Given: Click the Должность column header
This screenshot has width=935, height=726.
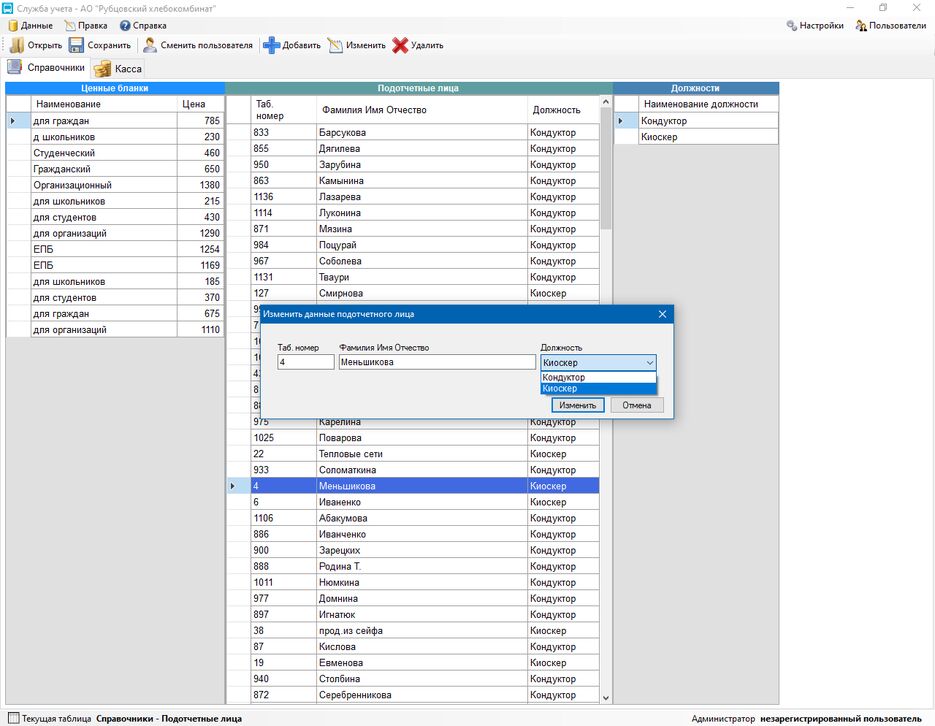Looking at the screenshot, I should coord(563,110).
